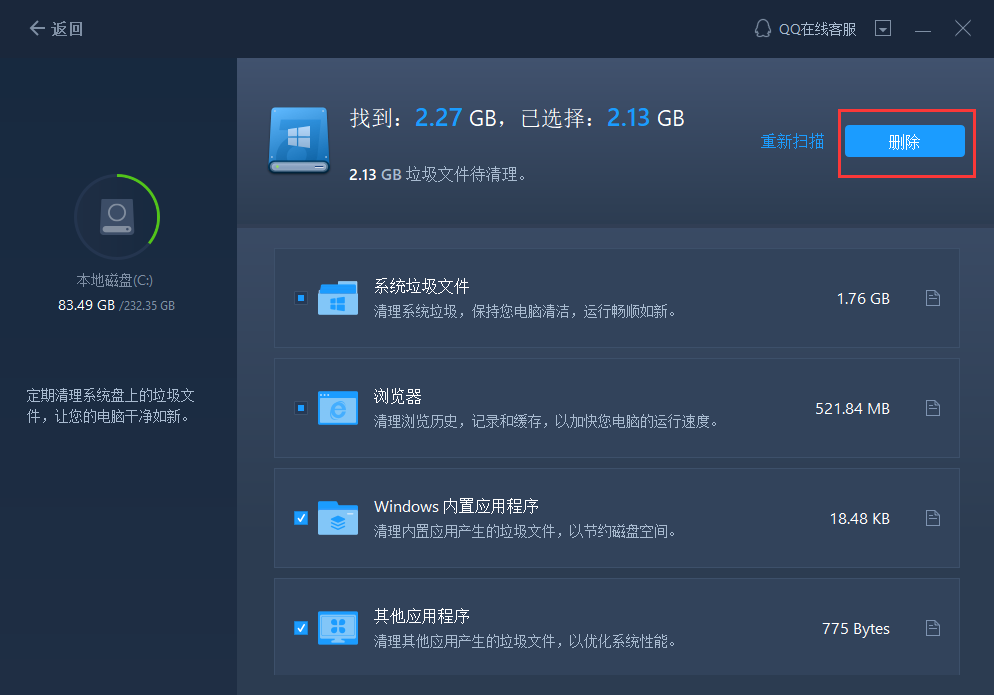Minimize the cleaner window
The height and width of the screenshot is (695, 994).
923,29
